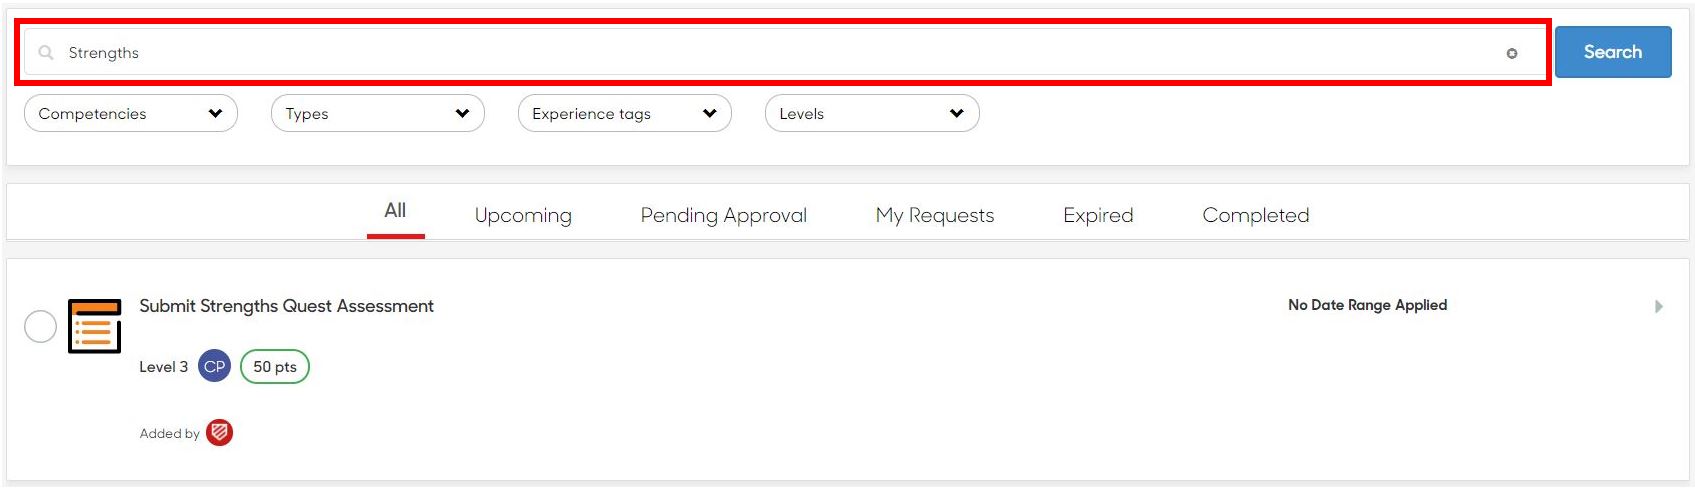Click the orange assessment list icon
The height and width of the screenshot is (488, 1695).
point(95,326)
